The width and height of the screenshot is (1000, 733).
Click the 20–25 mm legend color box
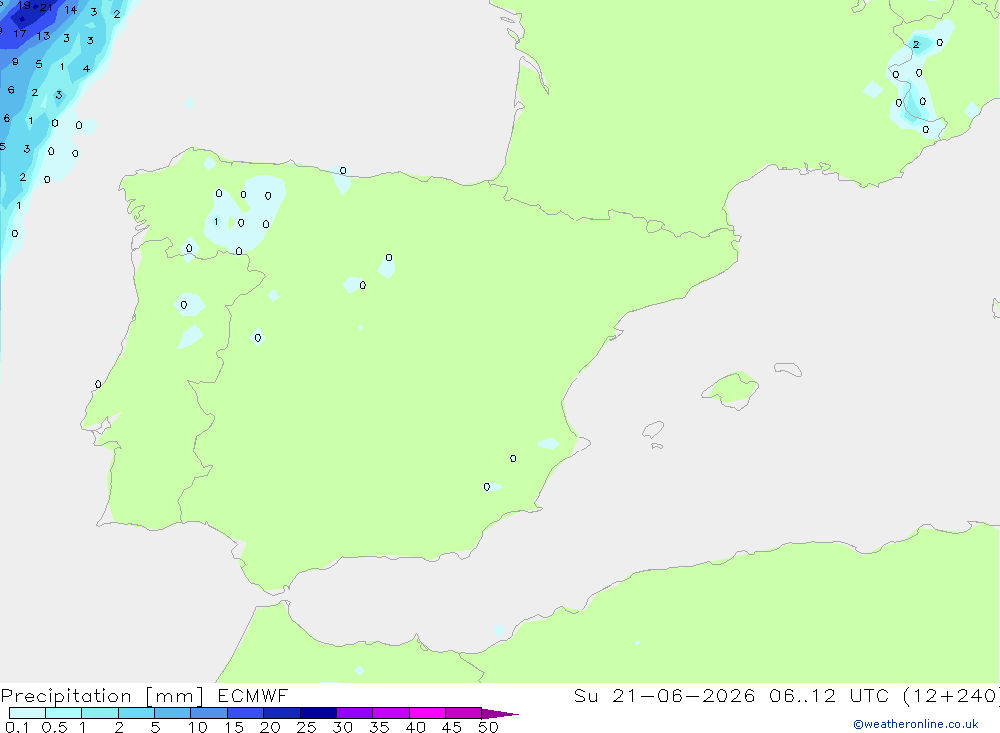click(282, 713)
